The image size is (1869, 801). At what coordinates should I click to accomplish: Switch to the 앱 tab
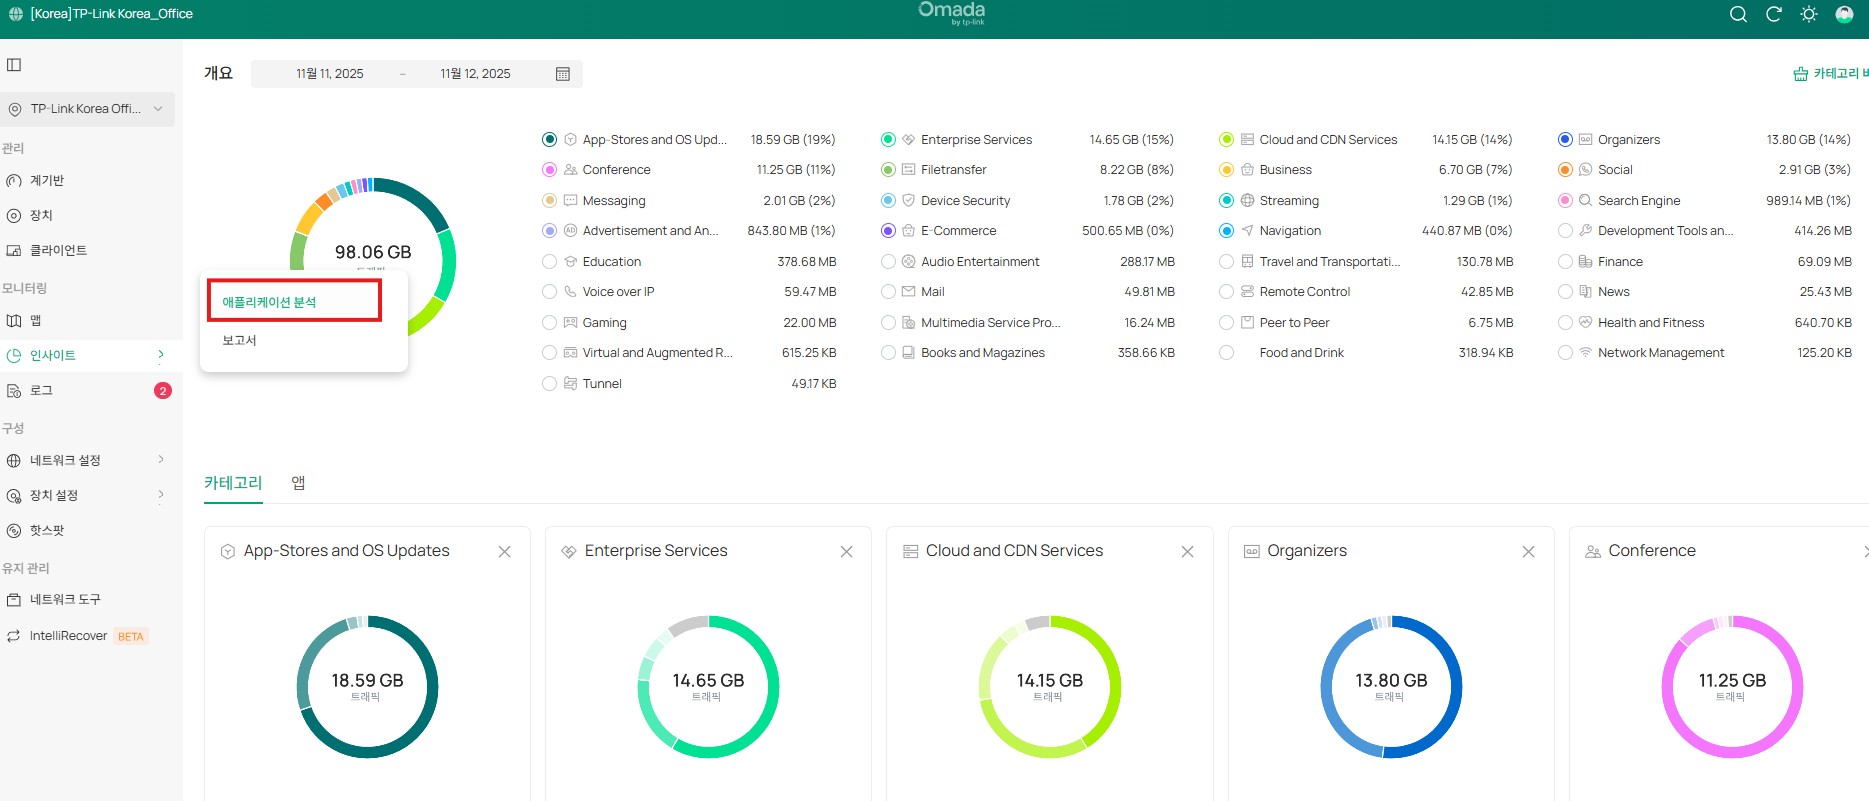pos(298,483)
